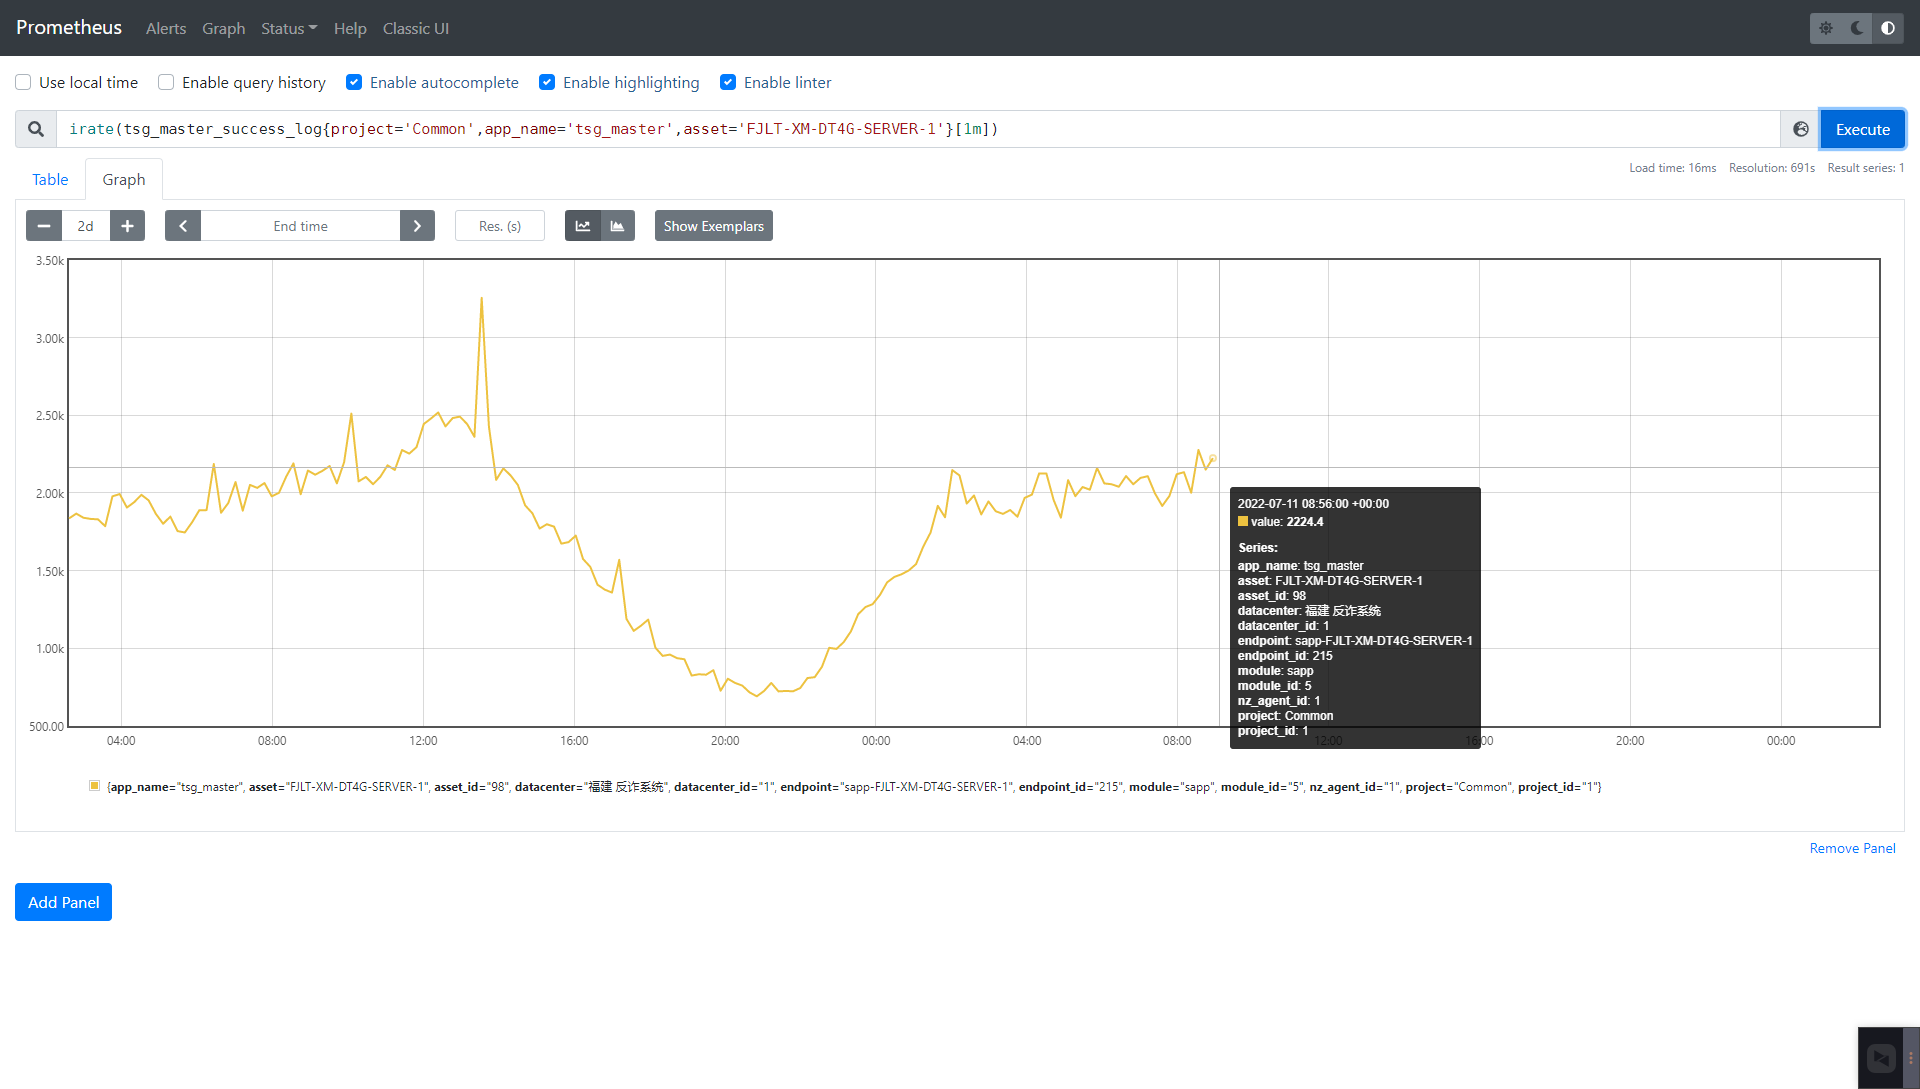Click the Remove Panel link
The width and height of the screenshot is (1920, 1089).
[x=1852, y=848]
